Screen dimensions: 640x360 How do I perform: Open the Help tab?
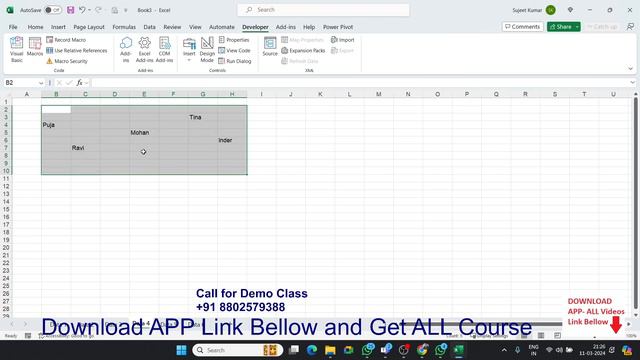pyautogui.click(x=309, y=27)
